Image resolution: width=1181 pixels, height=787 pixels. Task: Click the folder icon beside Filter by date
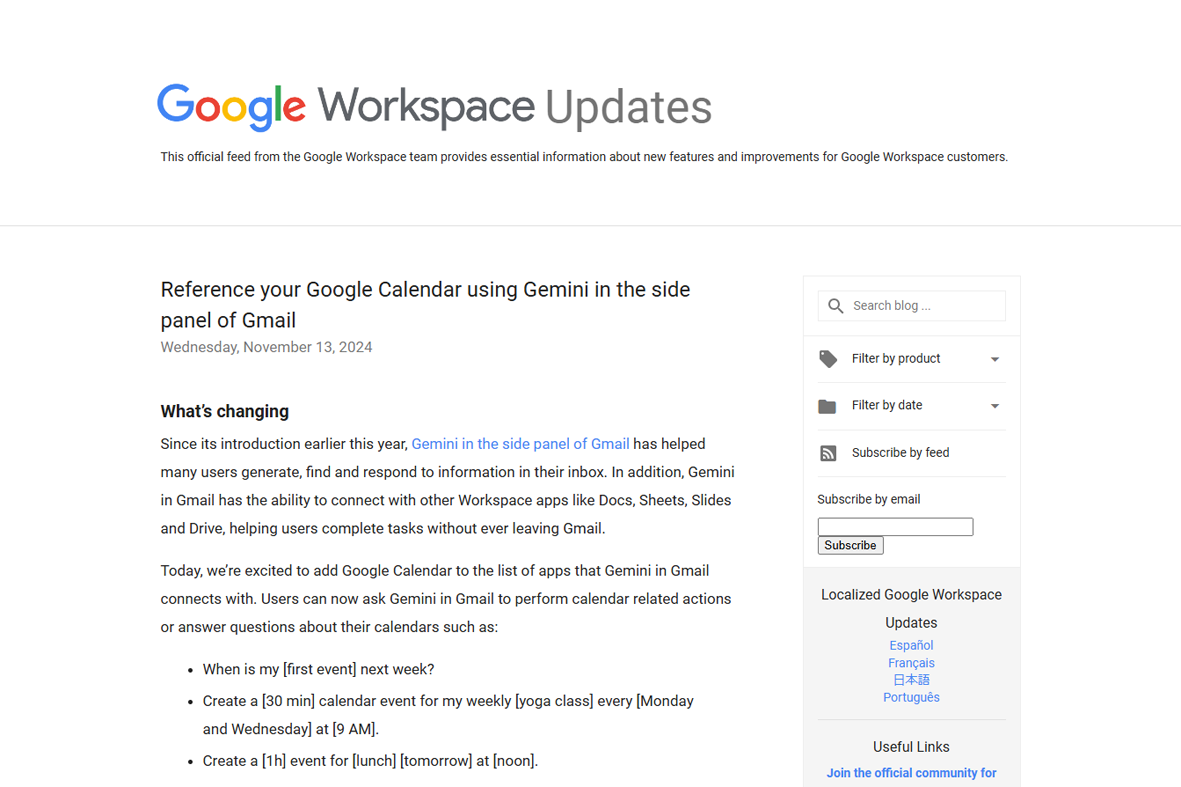pos(828,405)
